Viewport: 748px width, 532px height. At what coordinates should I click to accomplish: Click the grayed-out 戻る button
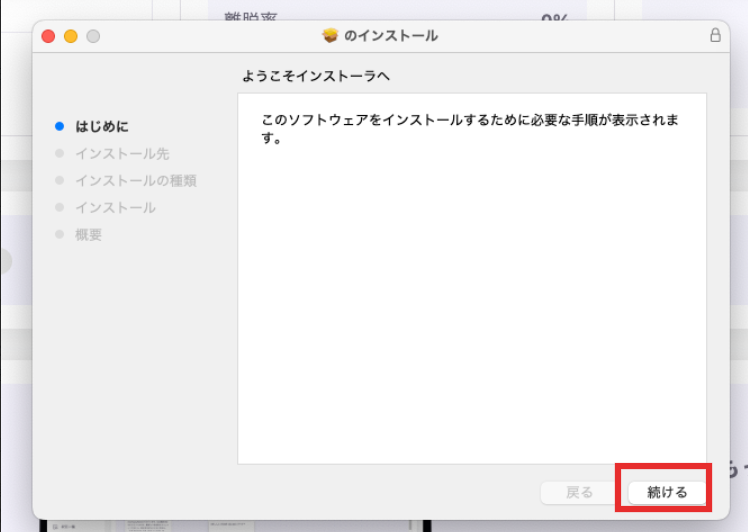click(579, 492)
